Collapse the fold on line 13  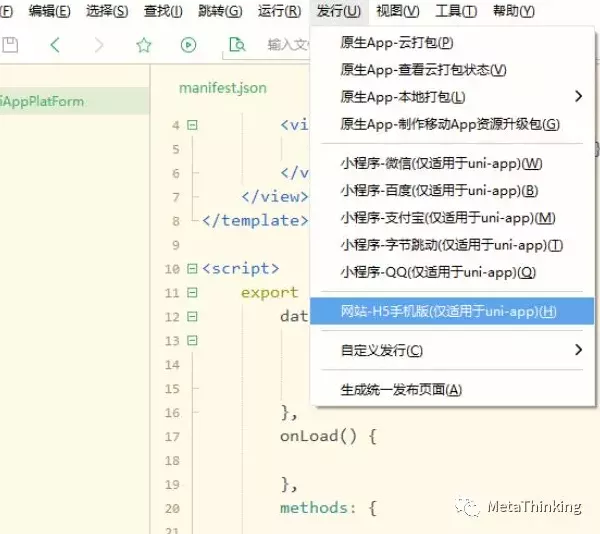pyautogui.click(x=192, y=340)
